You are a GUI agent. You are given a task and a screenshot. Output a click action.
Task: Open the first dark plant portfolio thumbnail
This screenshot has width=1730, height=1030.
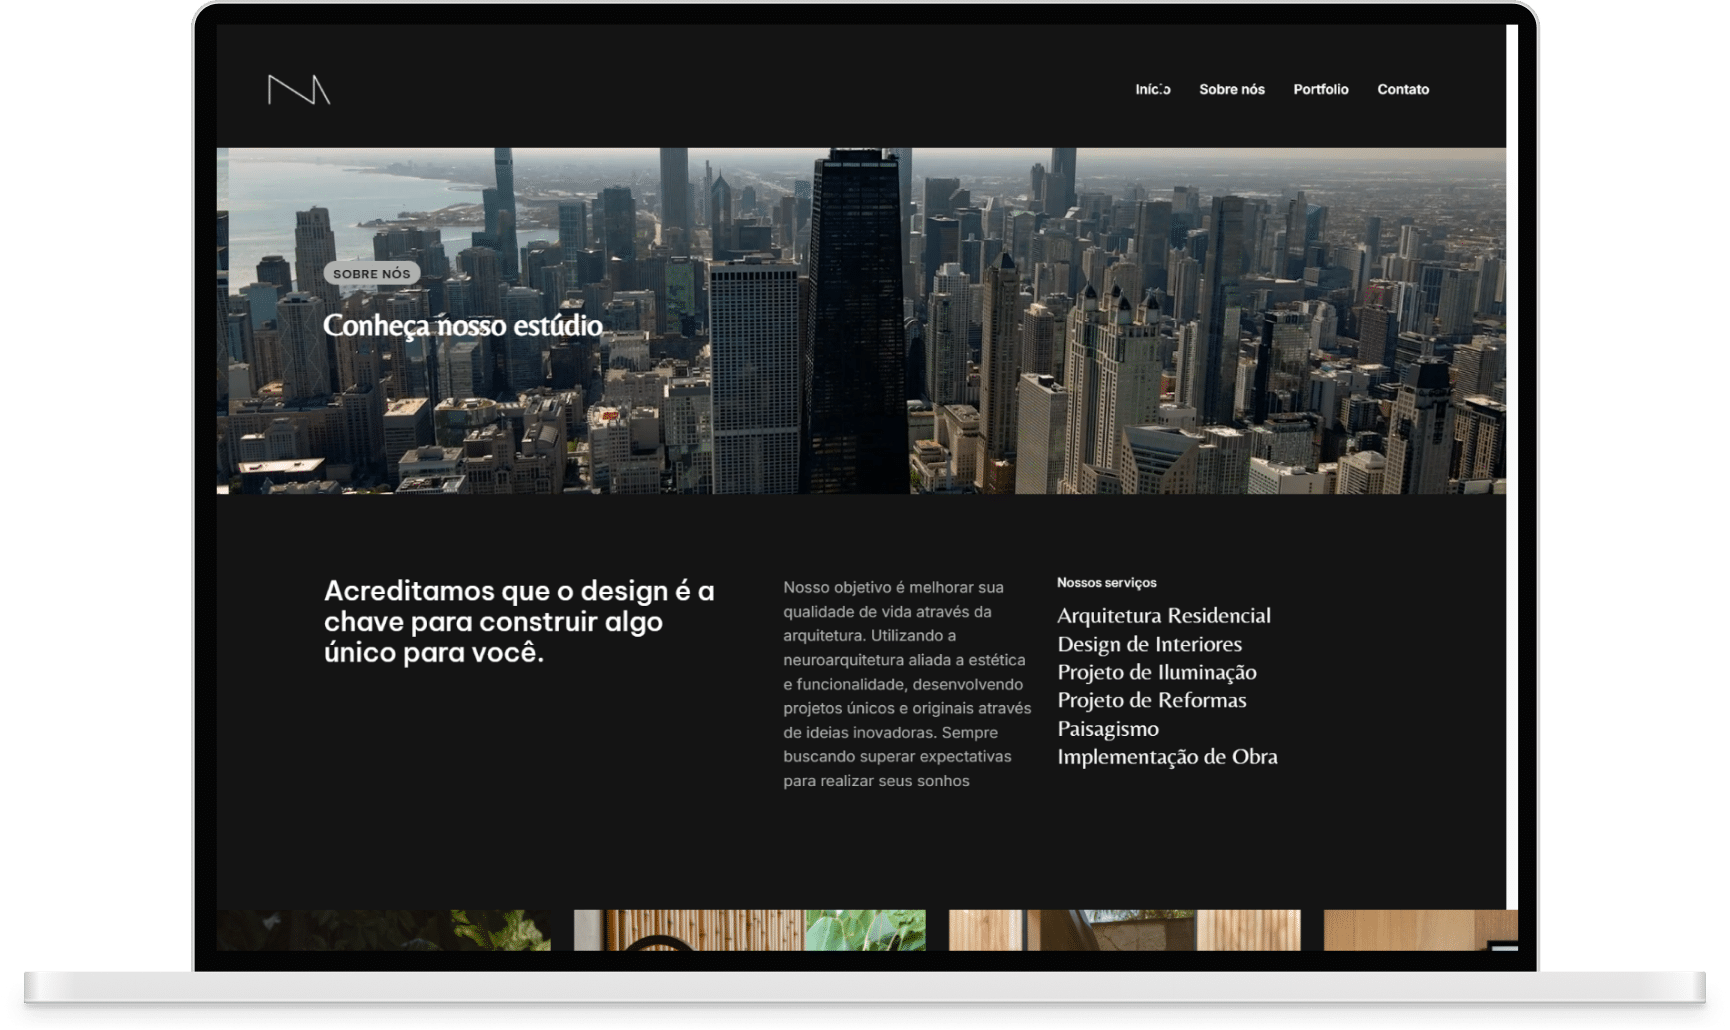[x=383, y=930]
